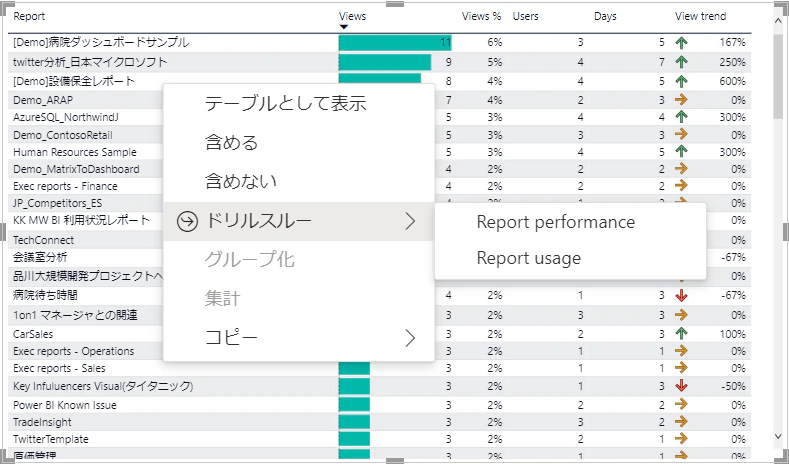This screenshot has height=464, width=789.
Task: Select TechConnect report name
Action: click(x=43, y=240)
